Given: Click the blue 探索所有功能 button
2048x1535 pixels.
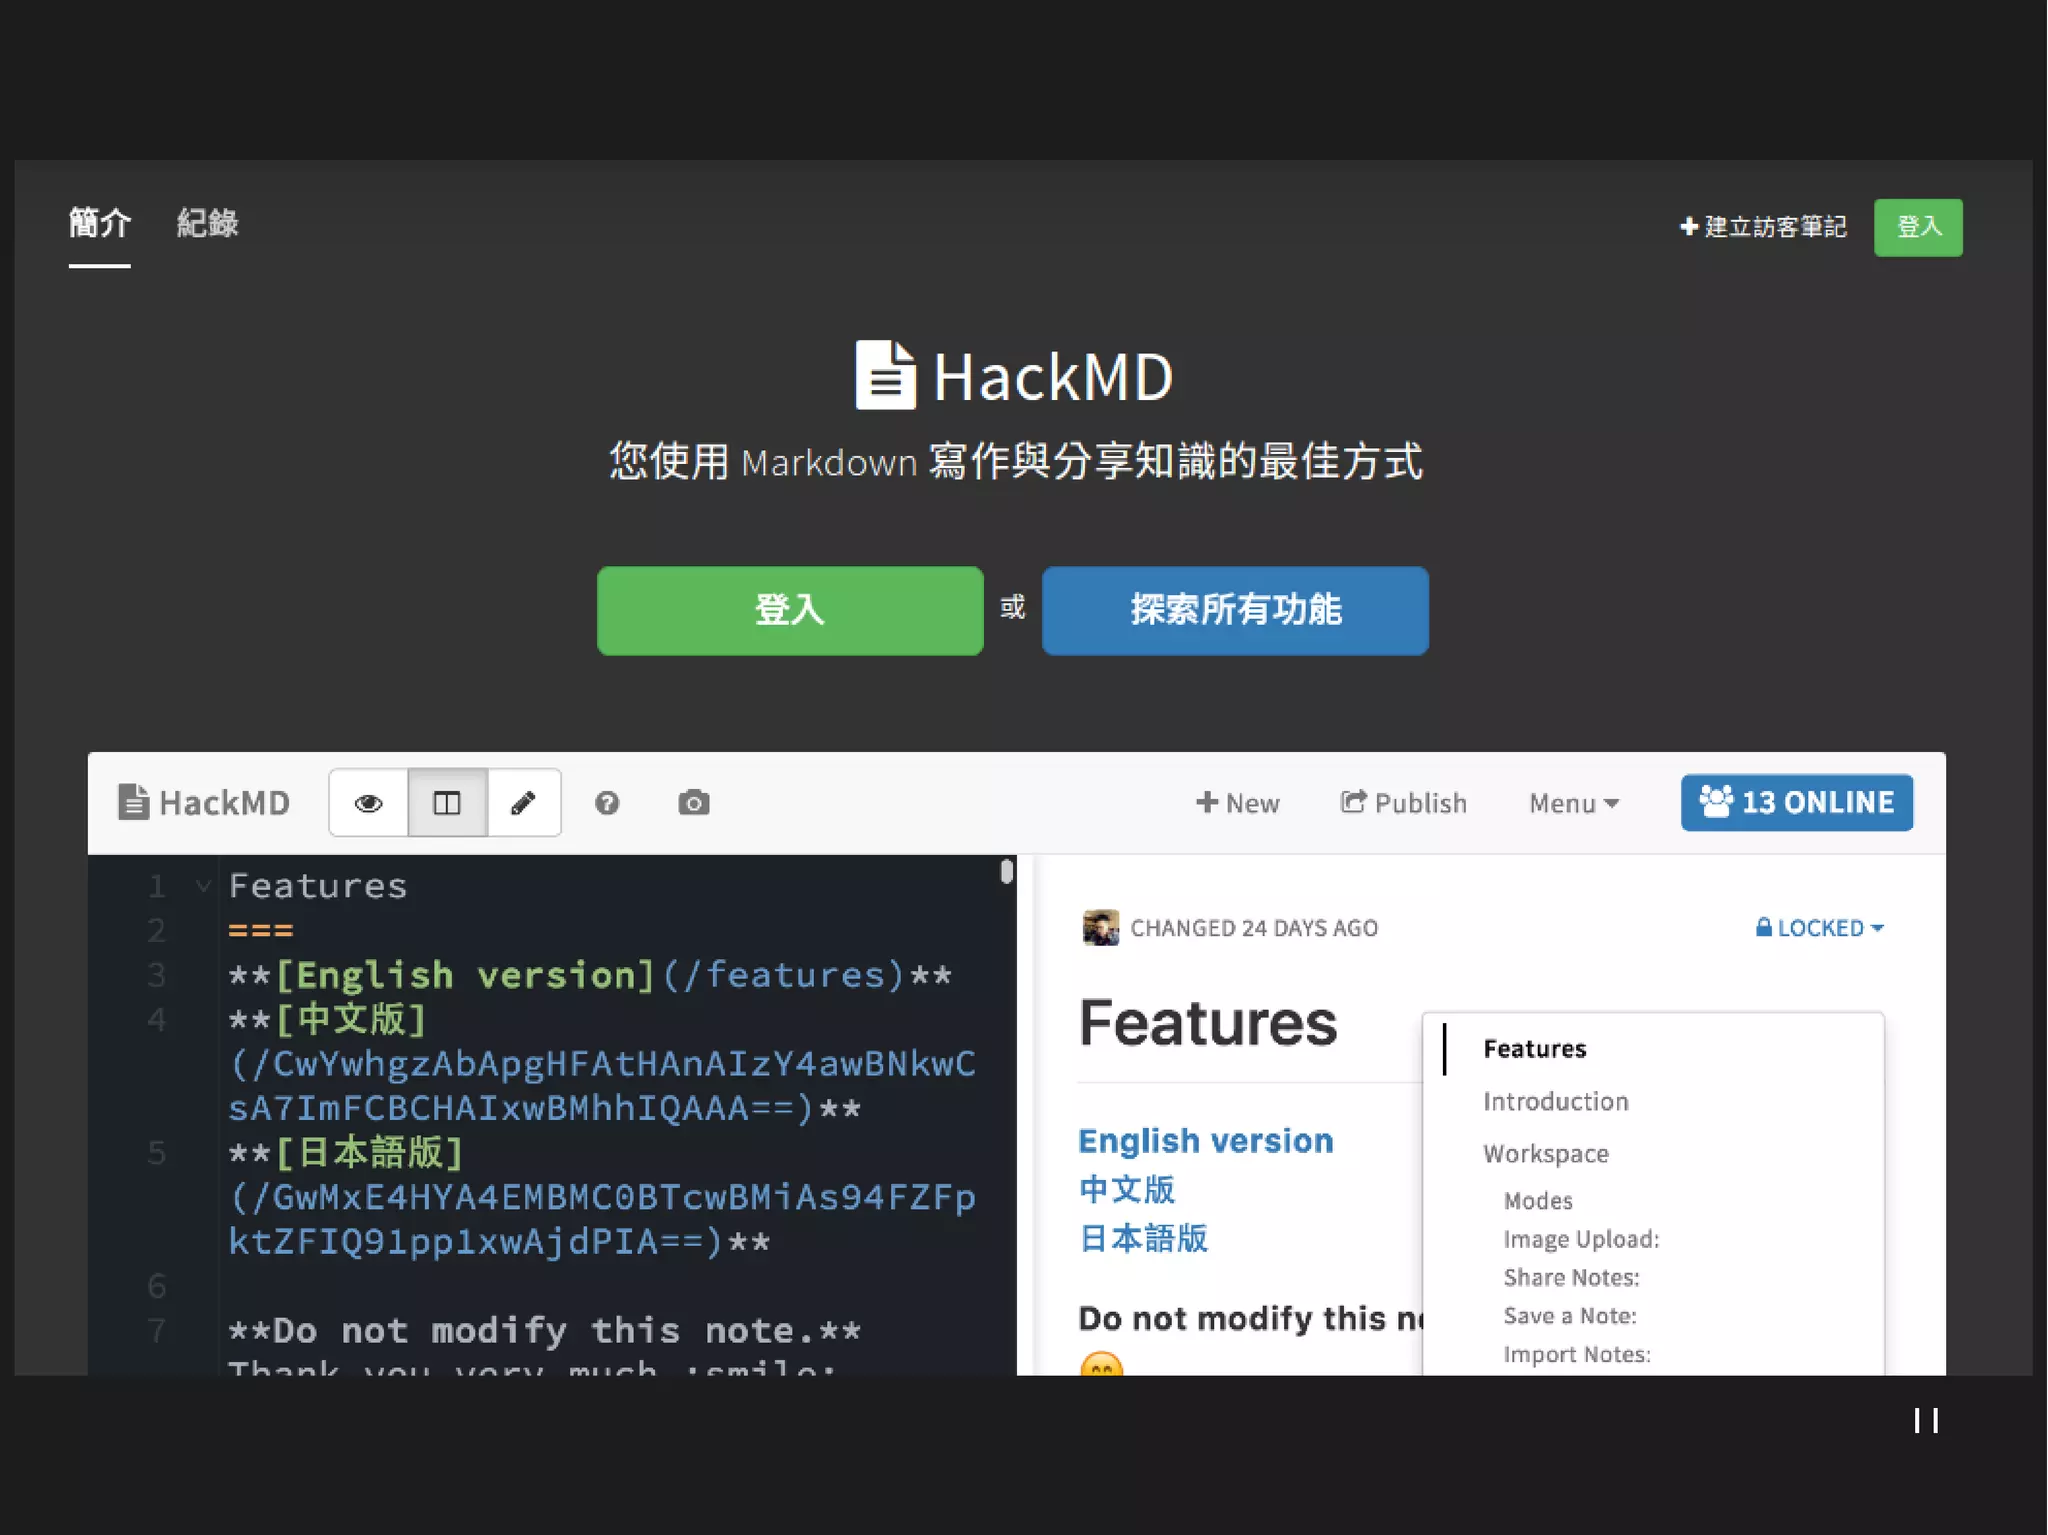Looking at the screenshot, I should click(1235, 610).
